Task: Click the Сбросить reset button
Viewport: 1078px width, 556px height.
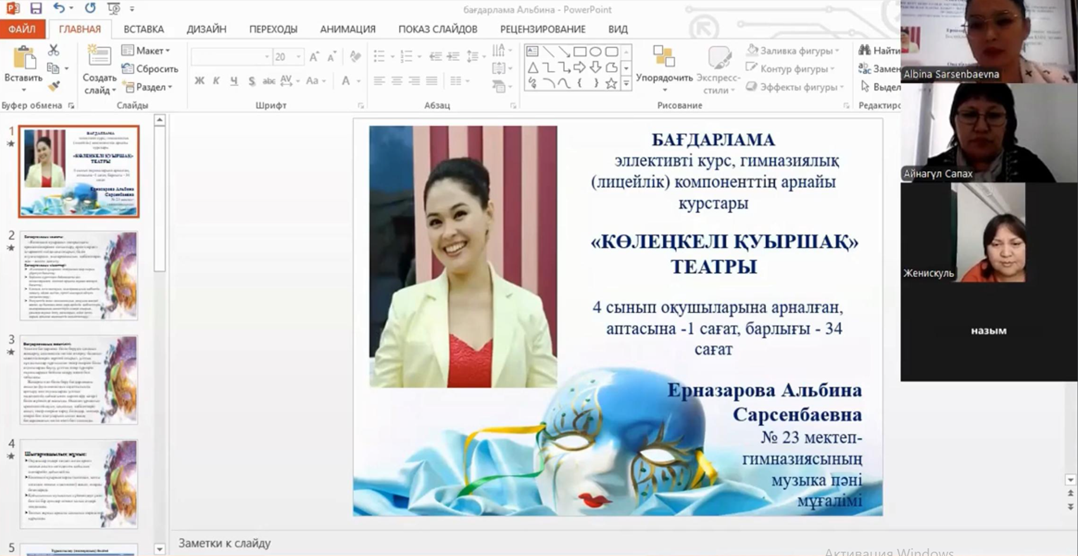Action: 150,69
